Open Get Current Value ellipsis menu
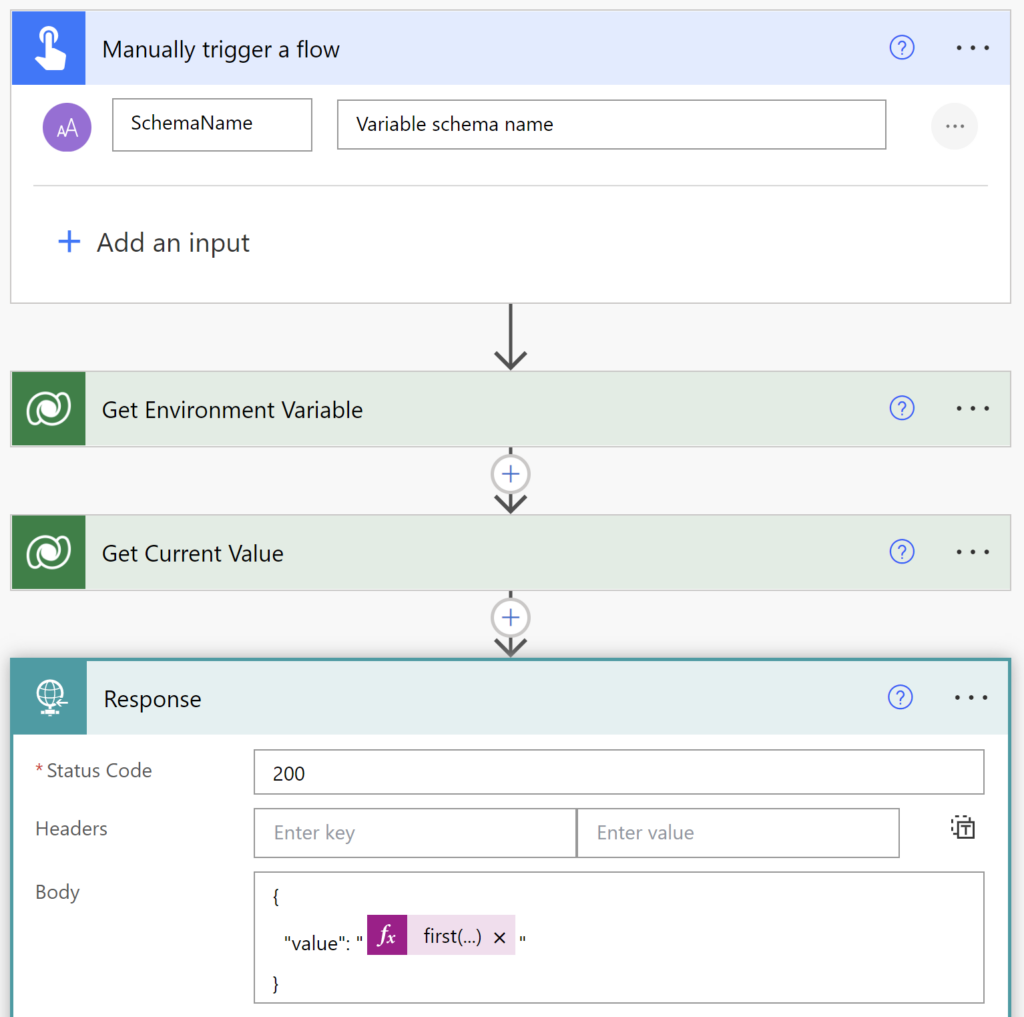 point(972,552)
